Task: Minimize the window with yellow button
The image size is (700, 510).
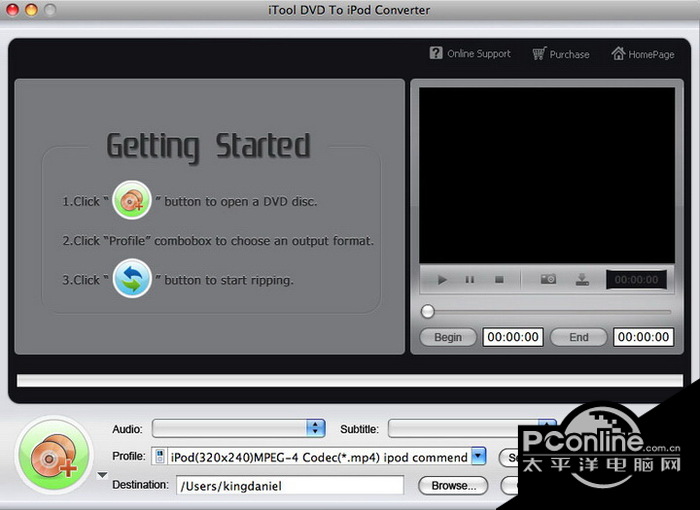Action: (31, 9)
